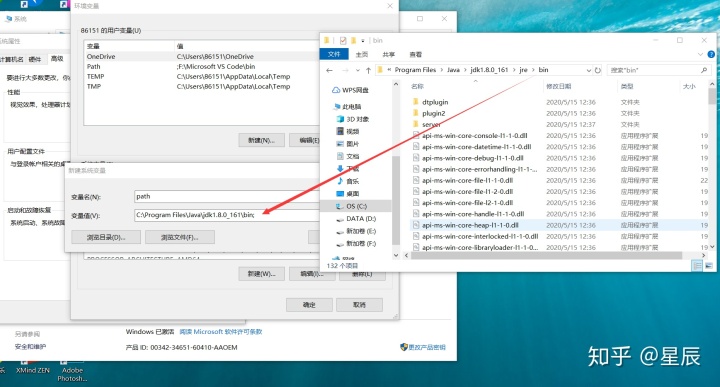Go up one folder level in Explorer
The image size is (720, 387).
[368, 70]
